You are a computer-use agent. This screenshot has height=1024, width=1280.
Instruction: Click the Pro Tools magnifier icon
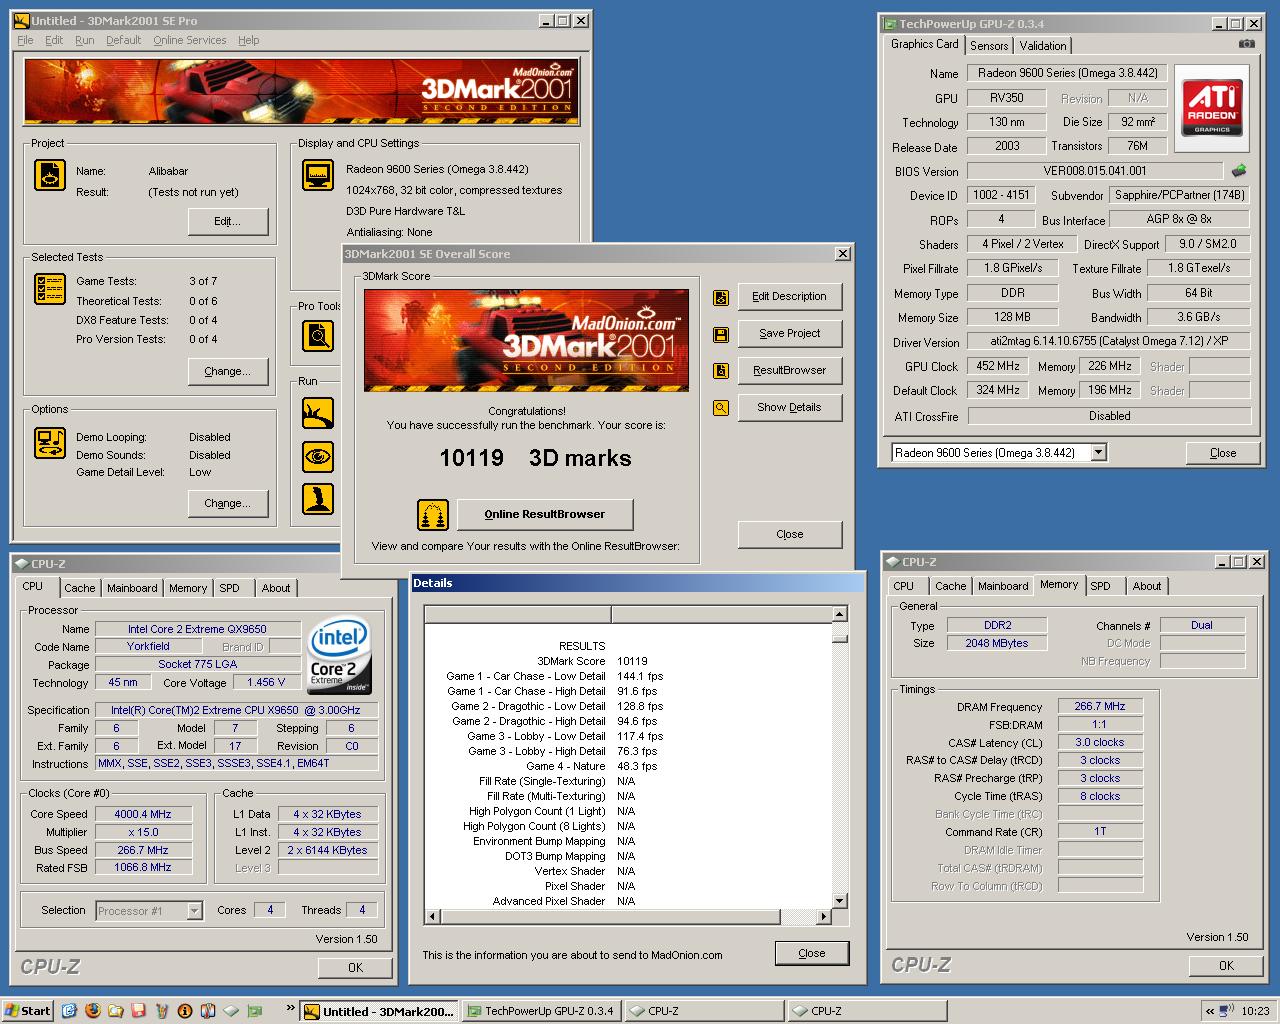(x=318, y=336)
